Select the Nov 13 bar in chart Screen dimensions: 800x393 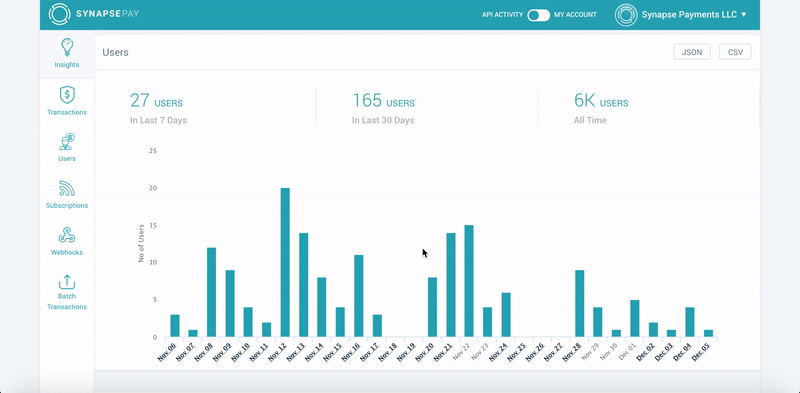coord(304,285)
